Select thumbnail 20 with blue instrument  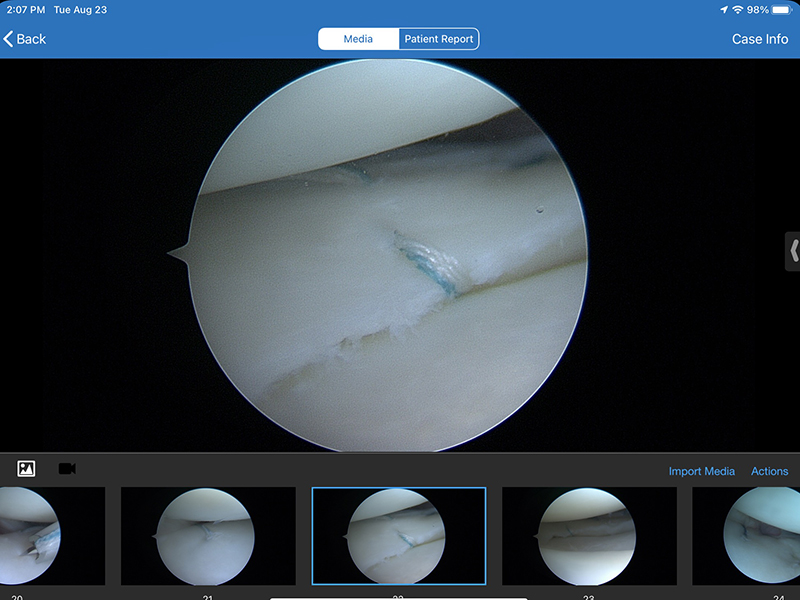53,536
